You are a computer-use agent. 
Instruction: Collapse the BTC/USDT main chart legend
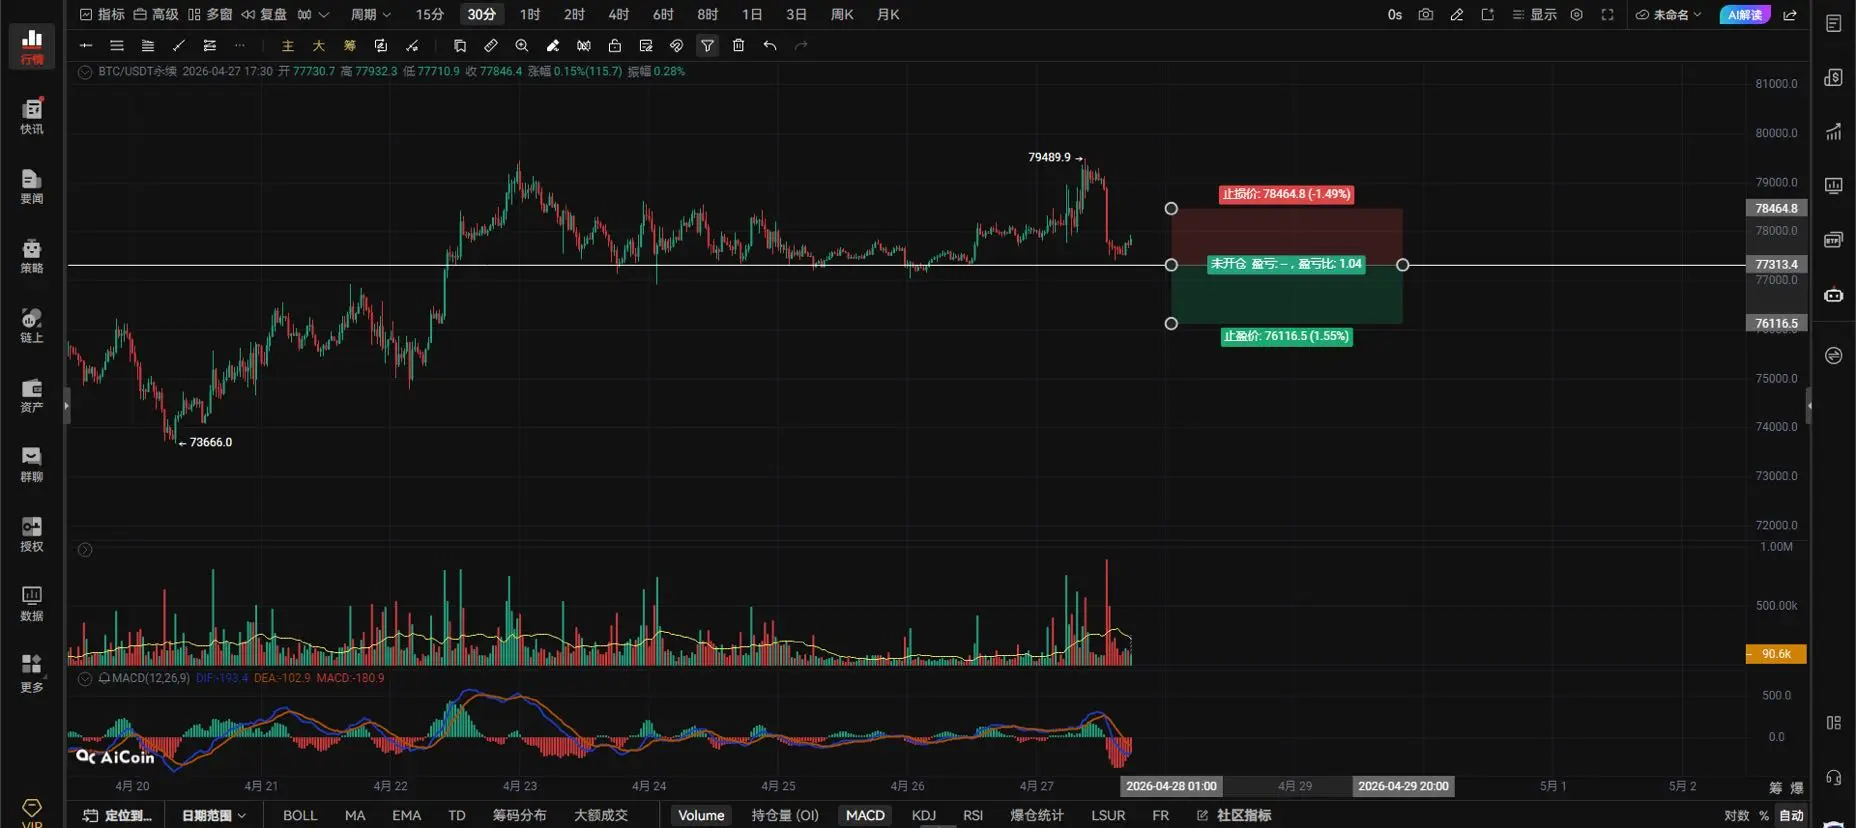(85, 72)
